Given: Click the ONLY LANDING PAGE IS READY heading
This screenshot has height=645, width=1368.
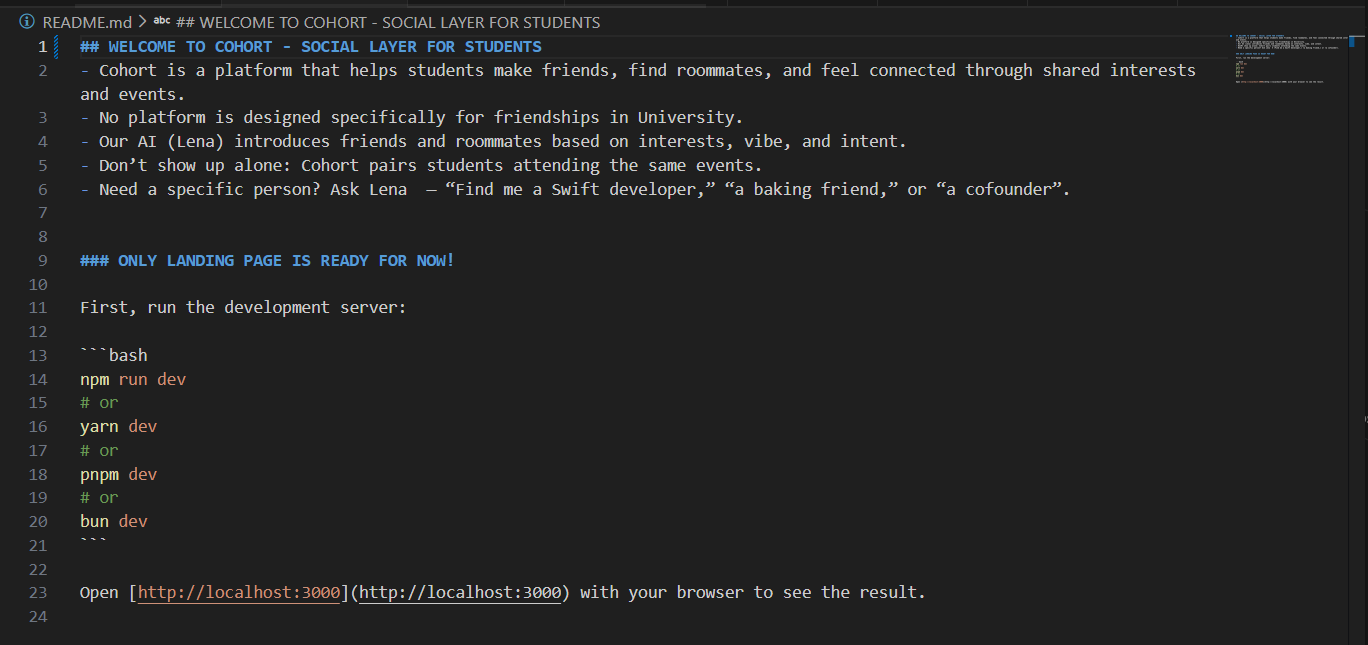Looking at the screenshot, I should [267, 261].
